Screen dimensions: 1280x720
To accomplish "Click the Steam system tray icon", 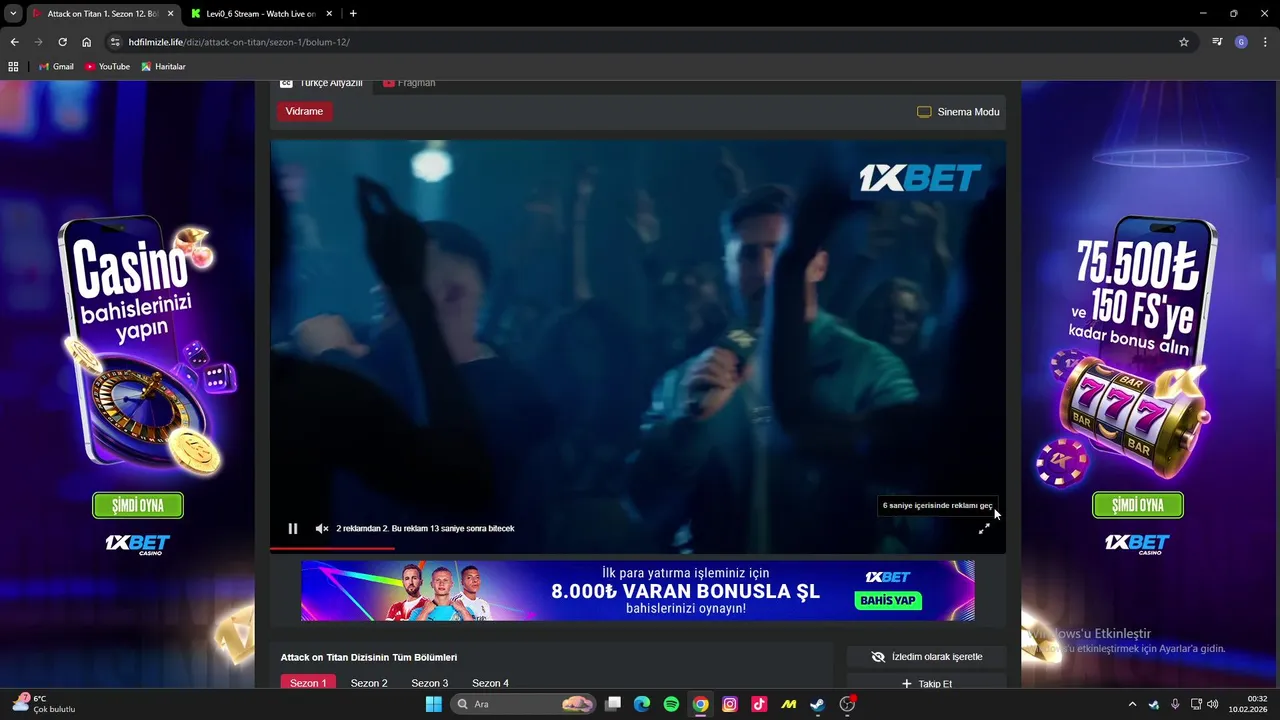I will pyautogui.click(x=1154, y=704).
